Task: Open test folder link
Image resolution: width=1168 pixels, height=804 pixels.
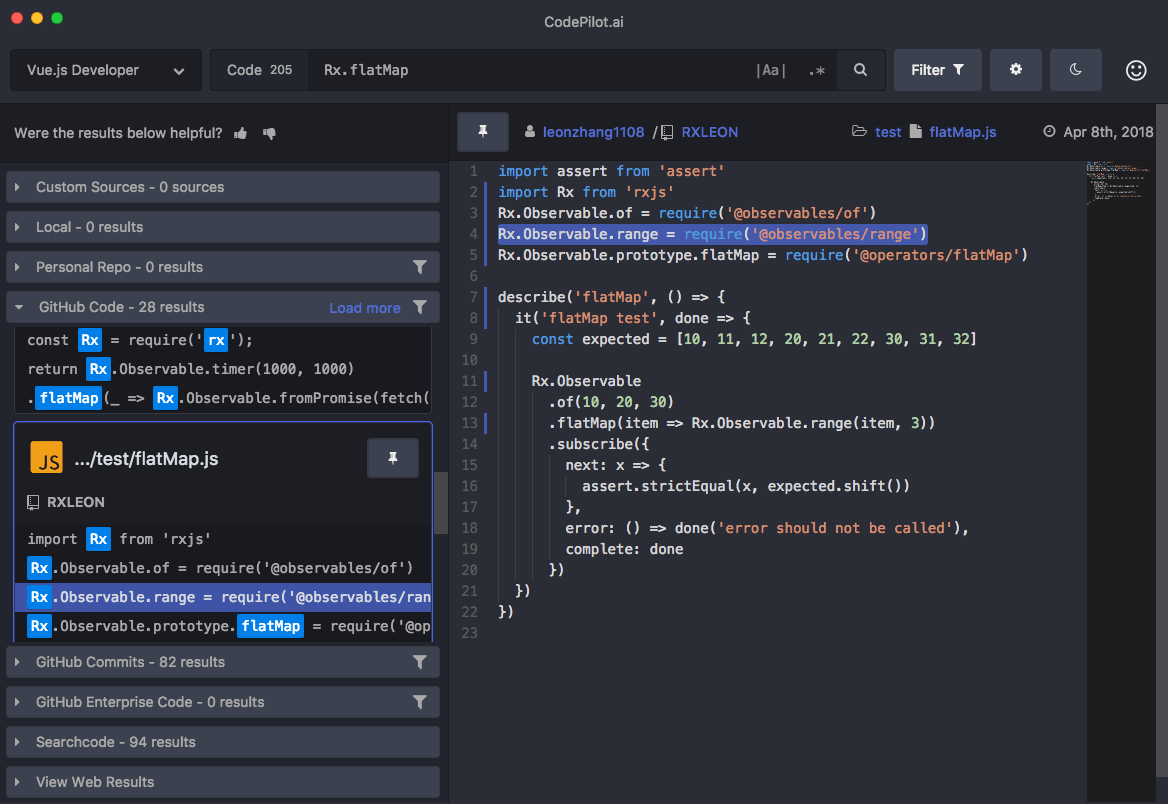Action: tap(888, 132)
